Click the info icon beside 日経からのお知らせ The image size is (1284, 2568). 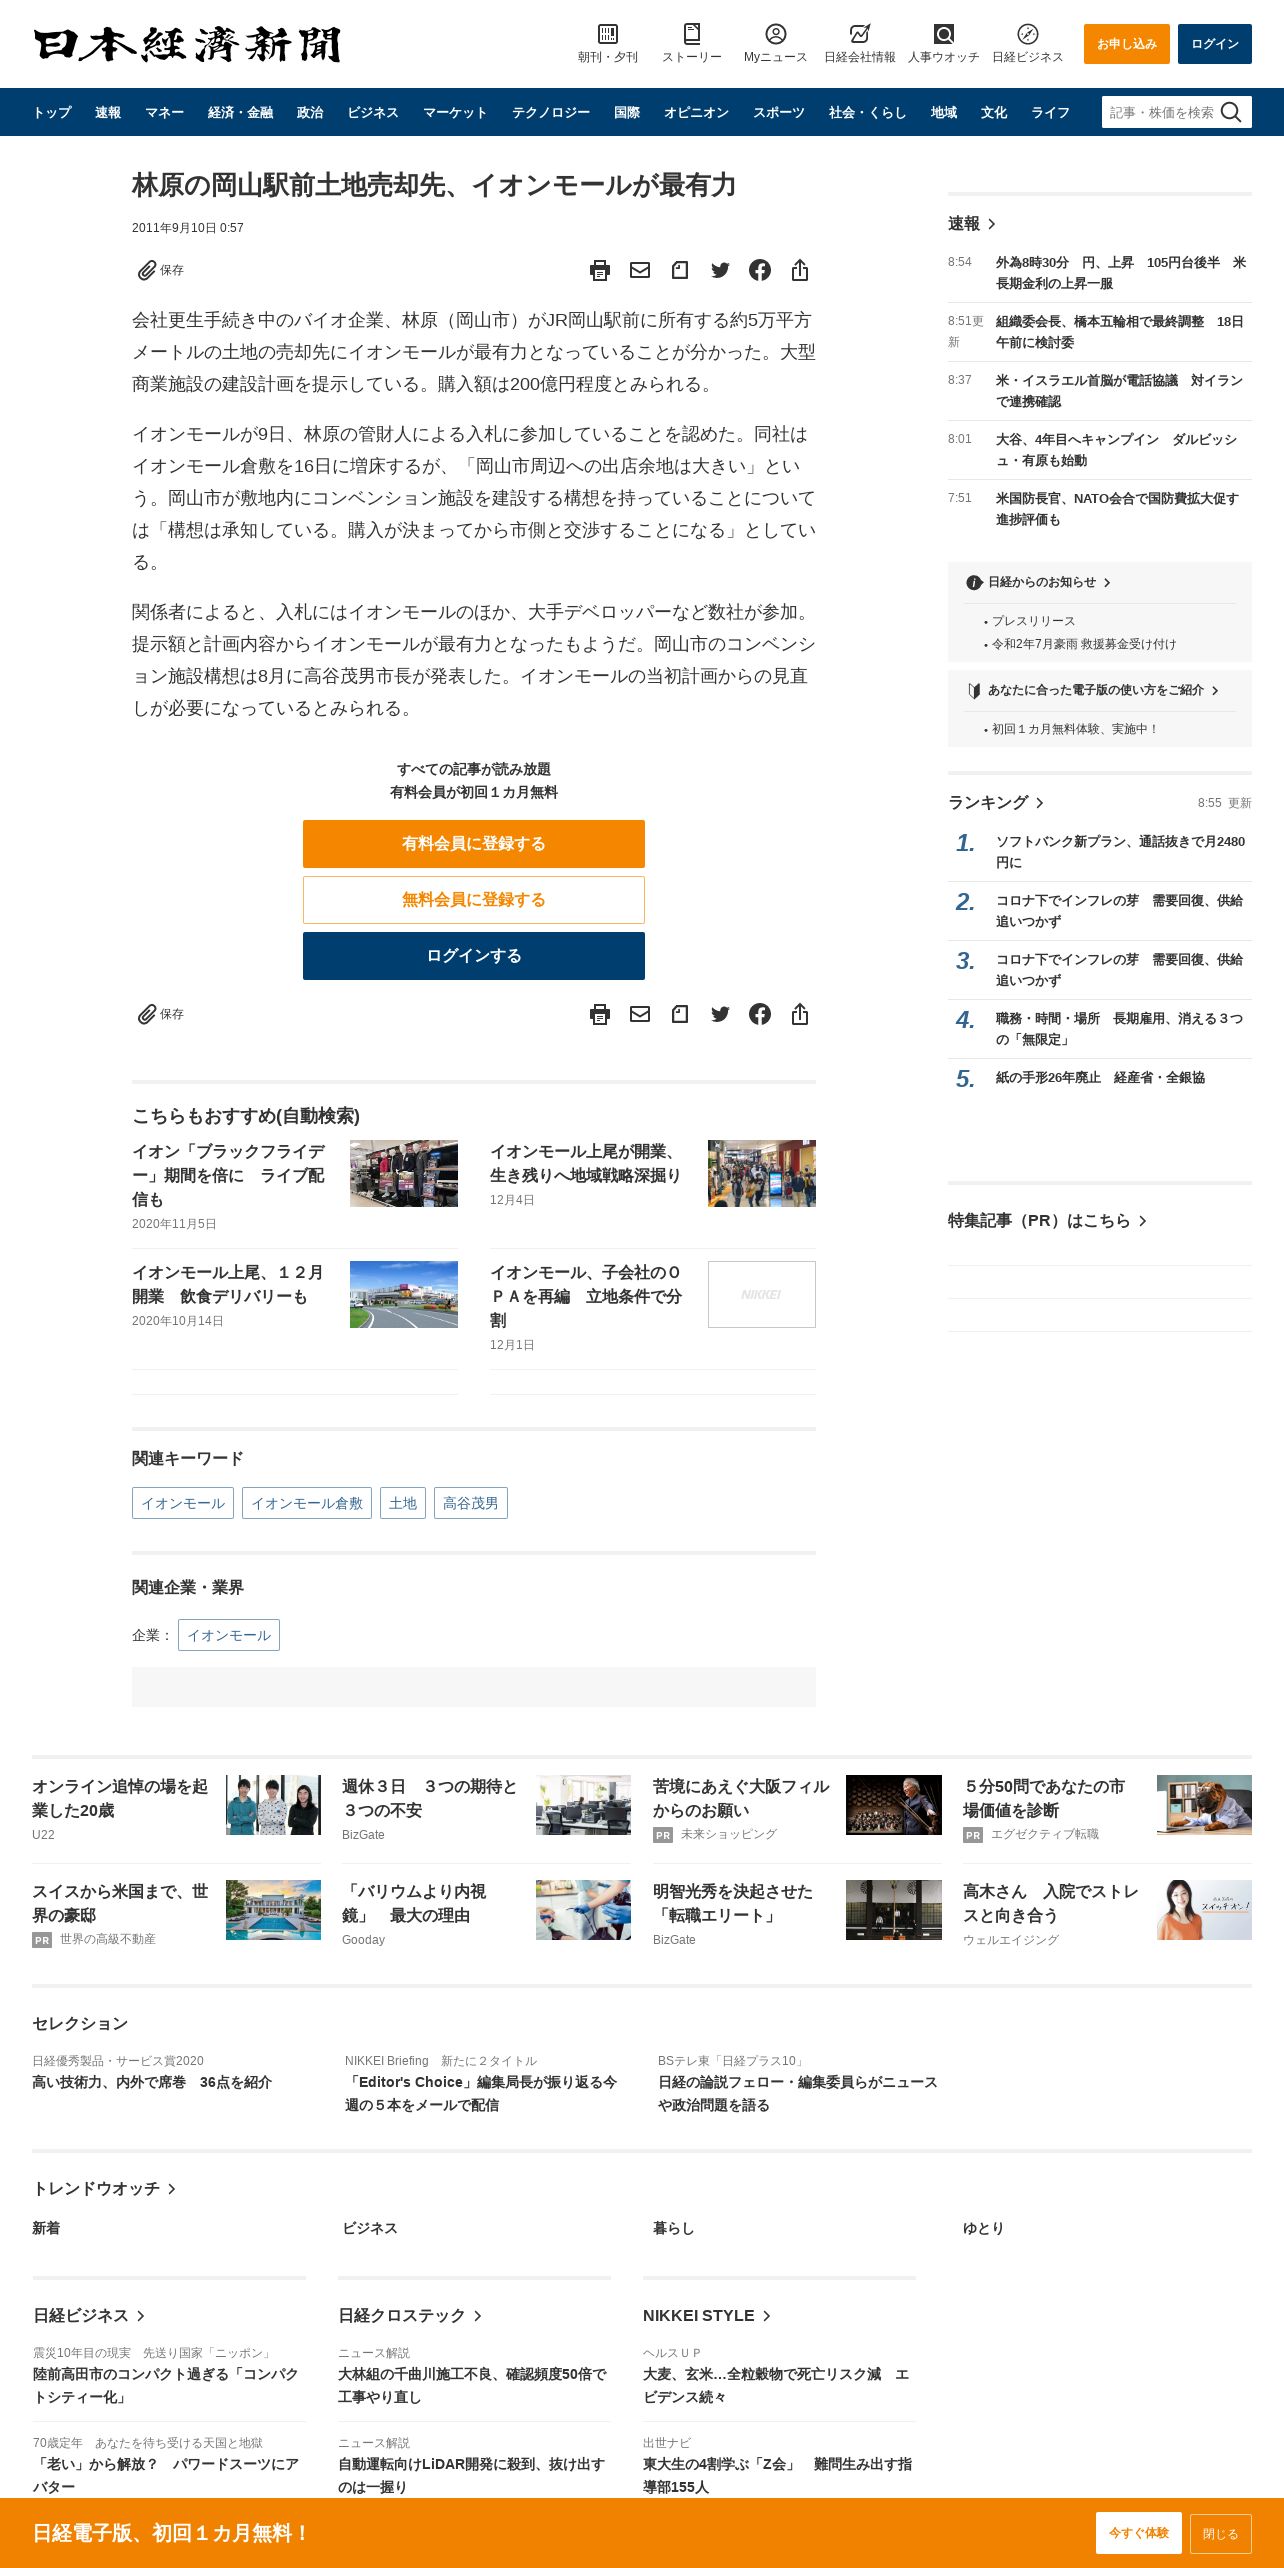click(x=974, y=582)
